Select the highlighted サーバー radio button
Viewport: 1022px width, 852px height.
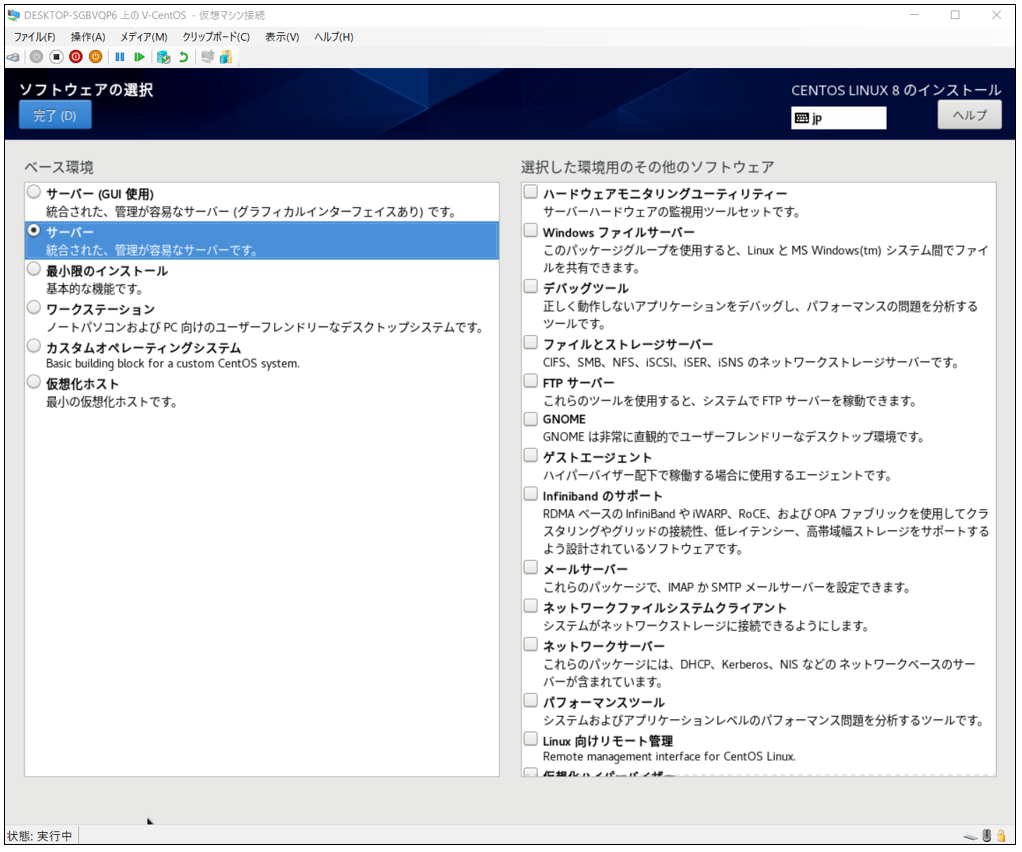pyautogui.click(x=34, y=231)
